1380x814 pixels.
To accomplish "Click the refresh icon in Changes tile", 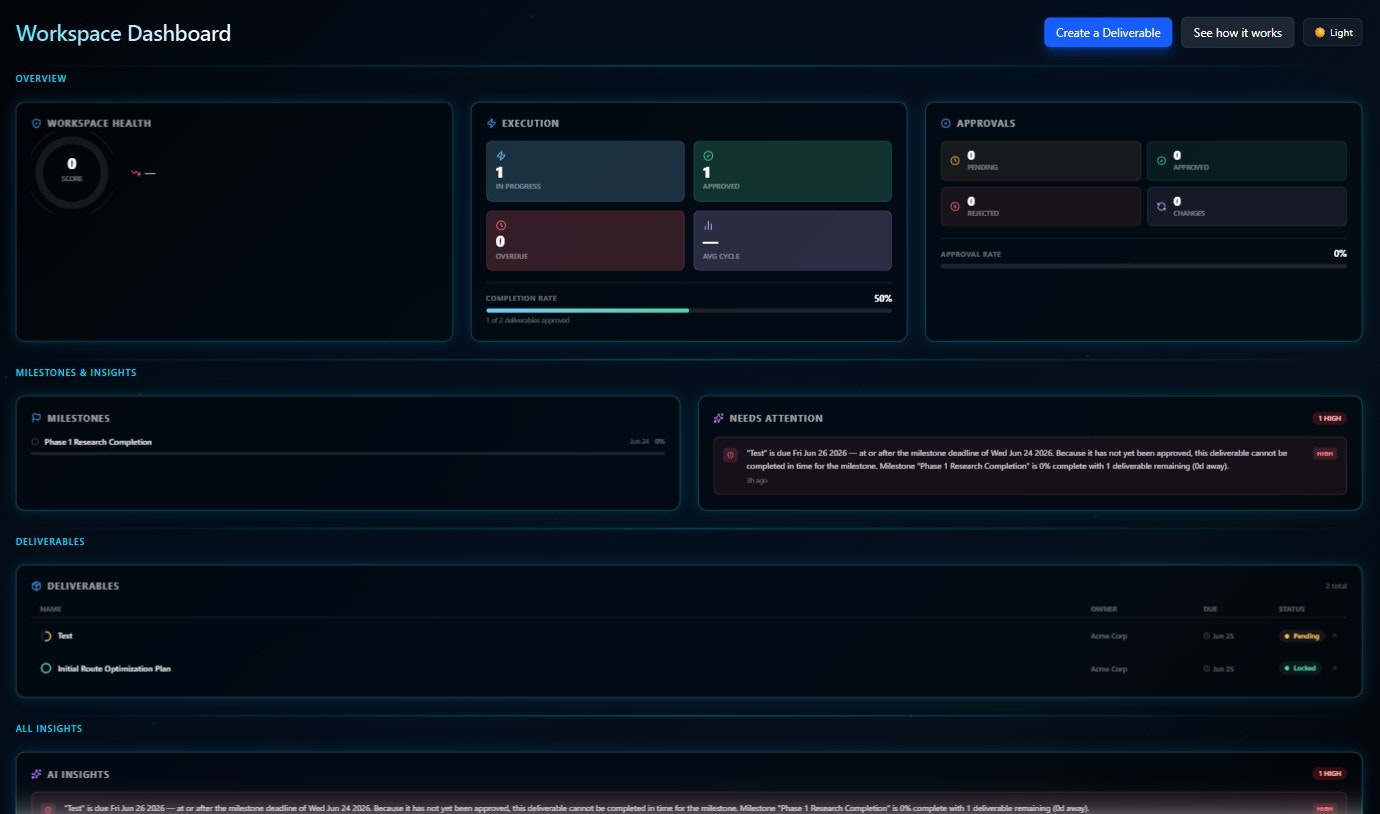I will coord(1161,207).
